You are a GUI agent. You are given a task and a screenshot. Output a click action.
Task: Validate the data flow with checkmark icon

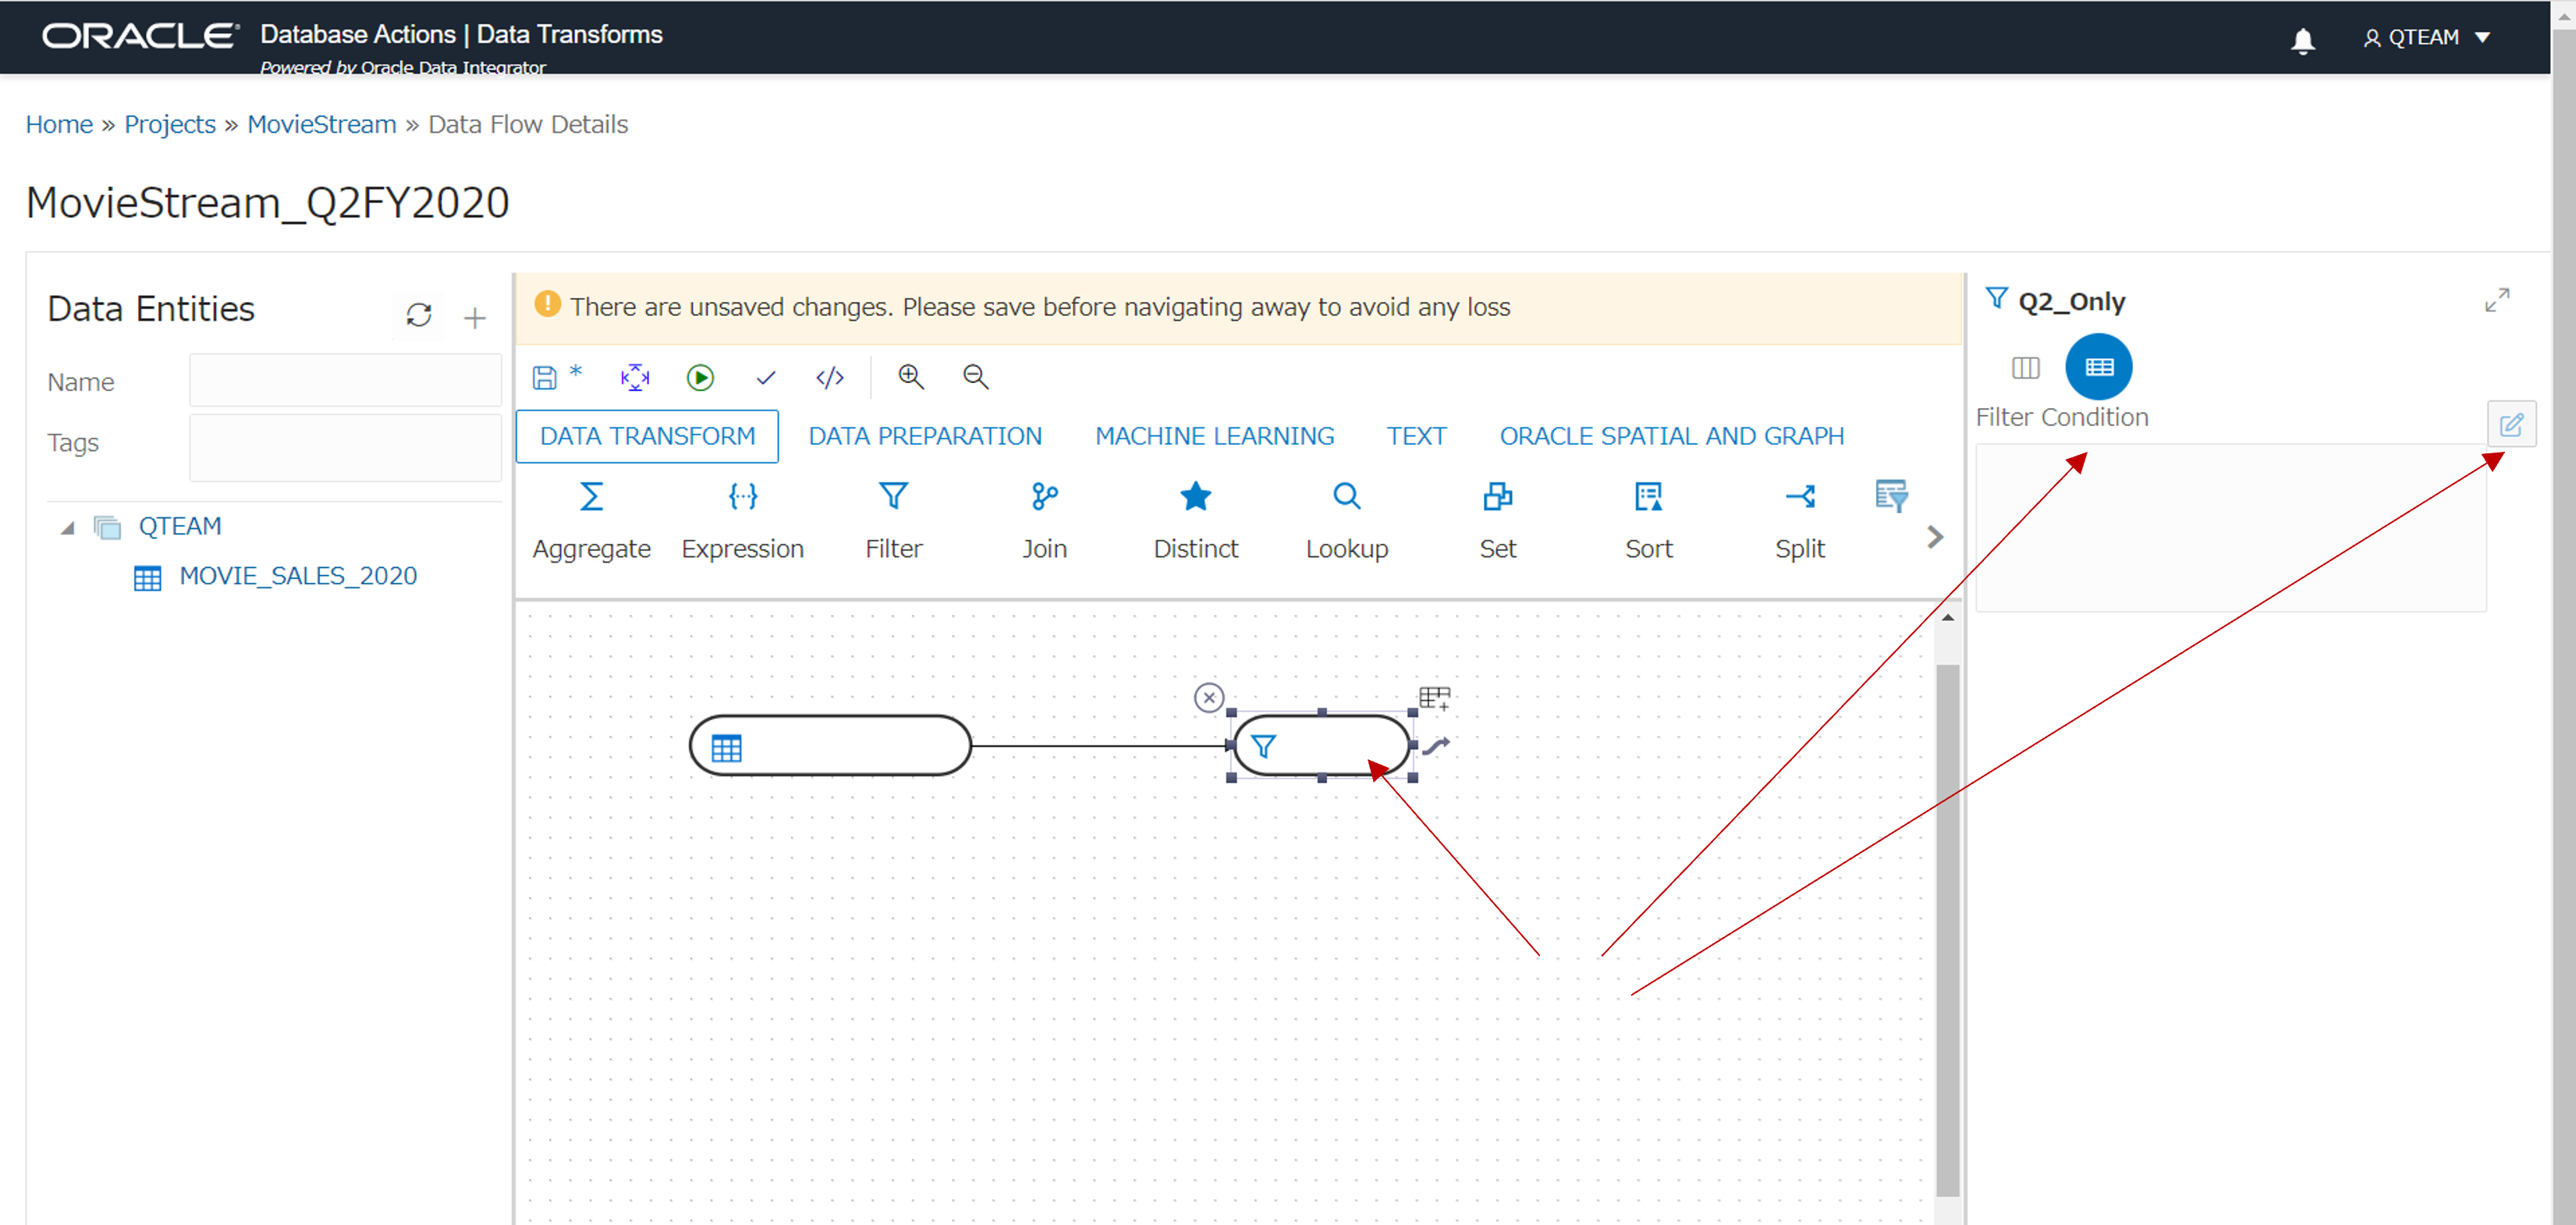766,377
